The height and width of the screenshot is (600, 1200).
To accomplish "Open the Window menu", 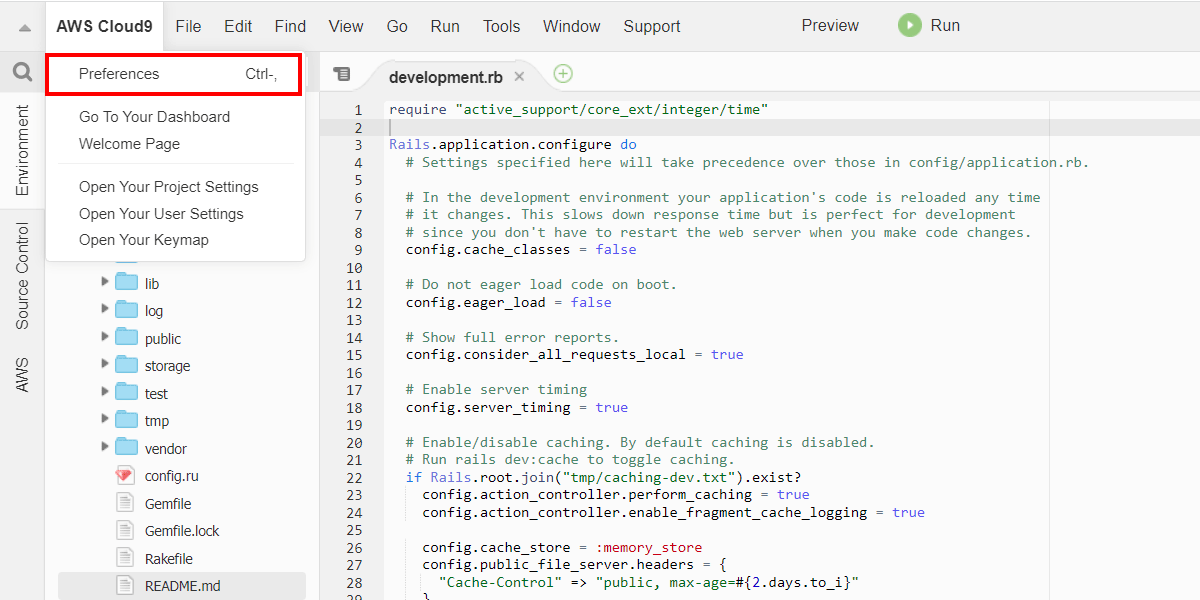I will click(572, 27).
